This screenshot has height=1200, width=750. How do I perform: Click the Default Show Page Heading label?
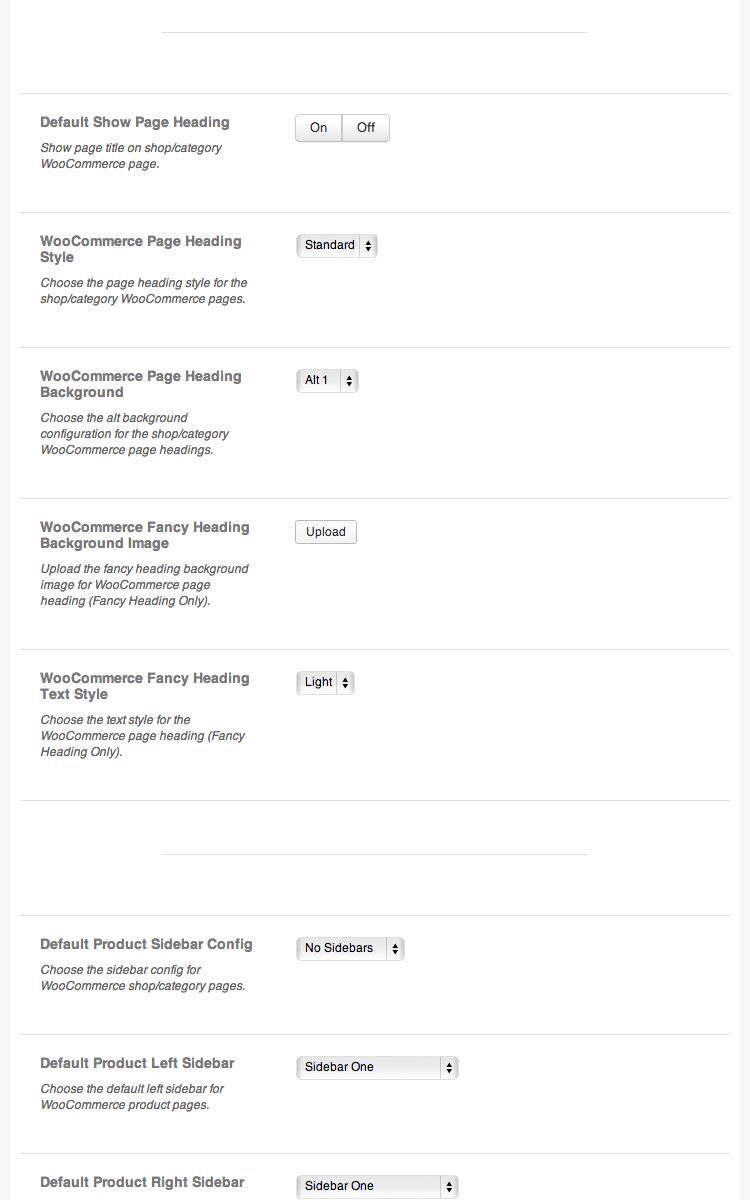tap(135, 122)
